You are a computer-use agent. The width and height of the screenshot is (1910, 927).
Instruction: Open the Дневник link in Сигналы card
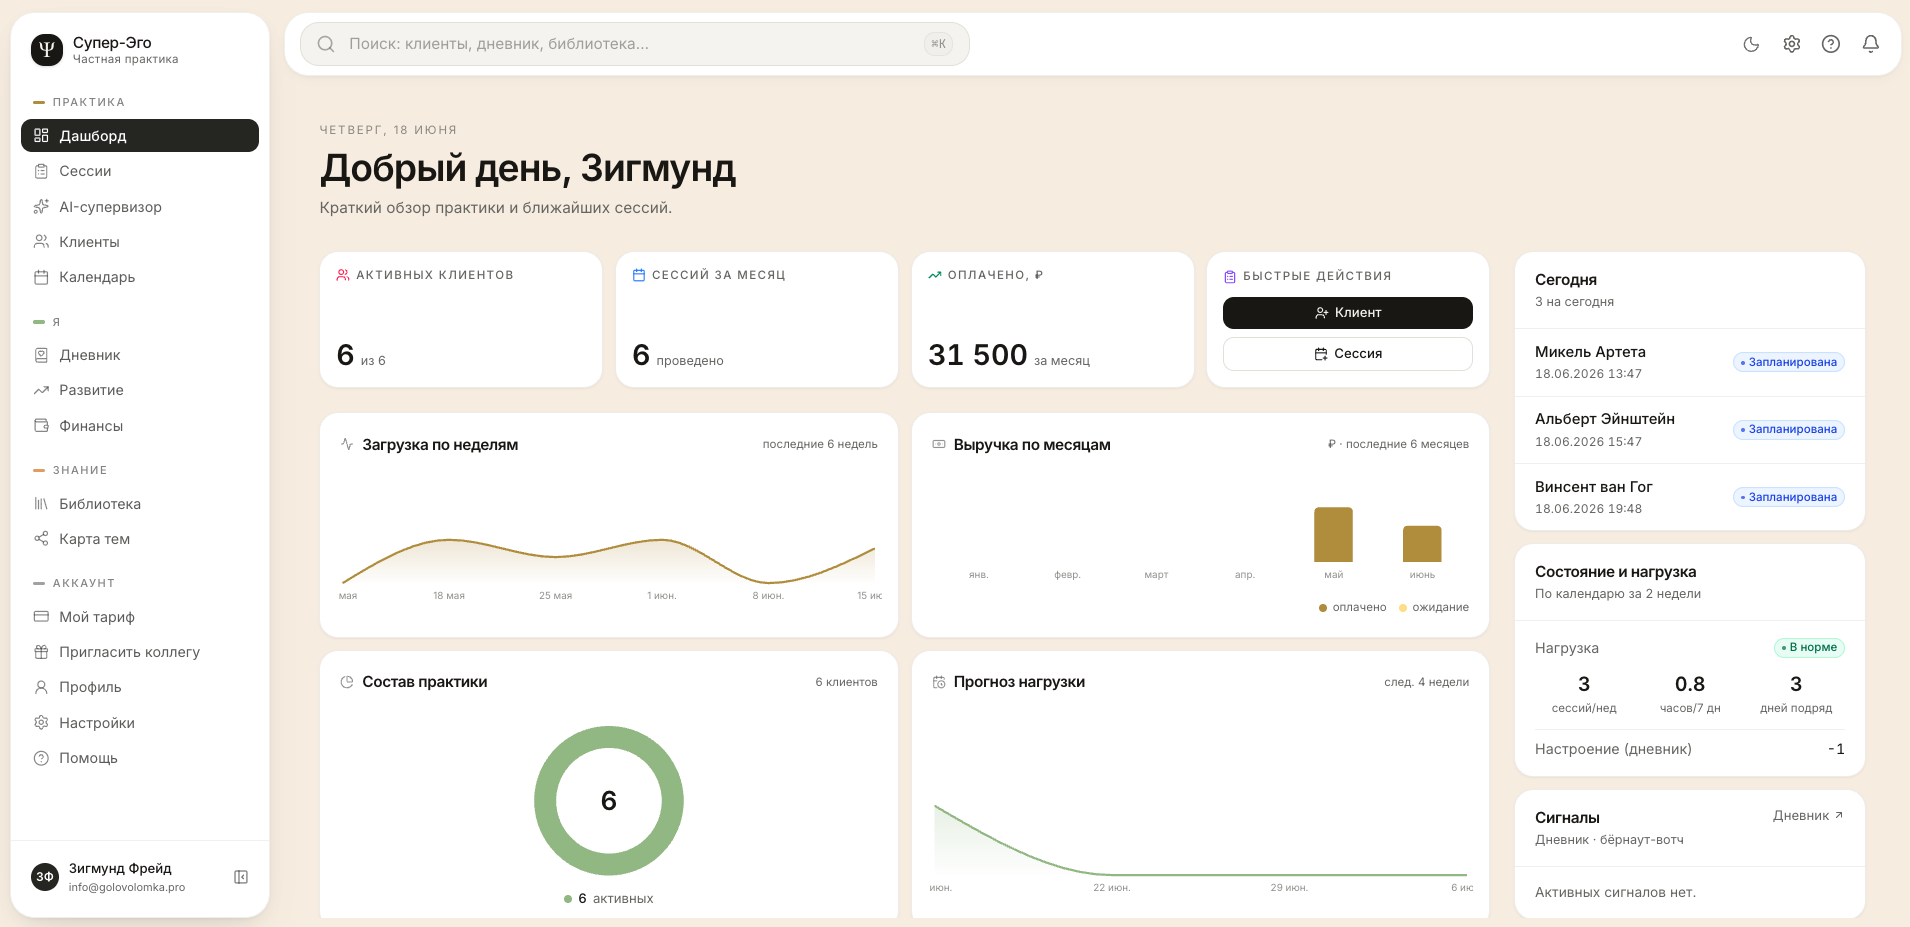click(x=1808, y=816)
